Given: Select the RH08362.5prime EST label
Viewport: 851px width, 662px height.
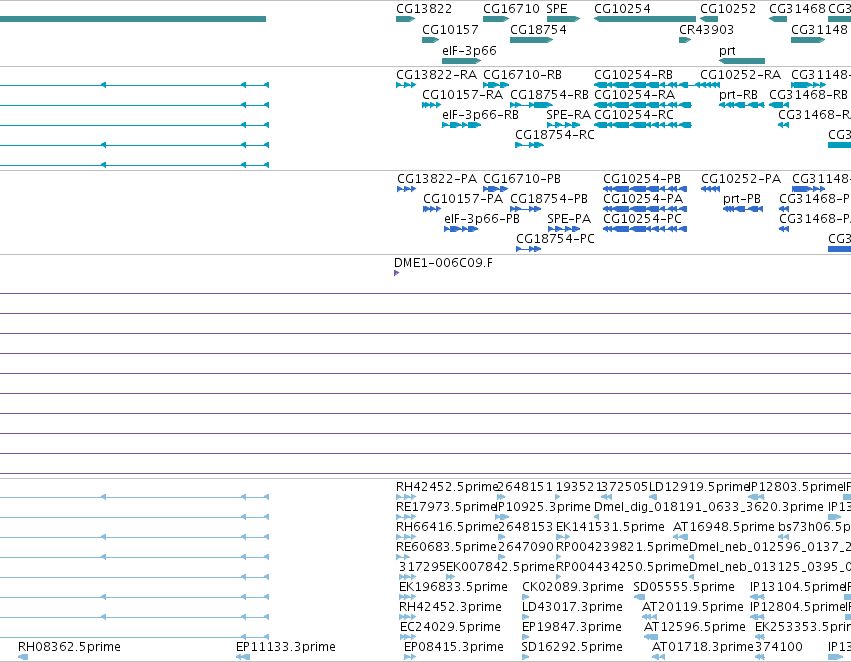Looking at the screenshot, I should (69, 647).
